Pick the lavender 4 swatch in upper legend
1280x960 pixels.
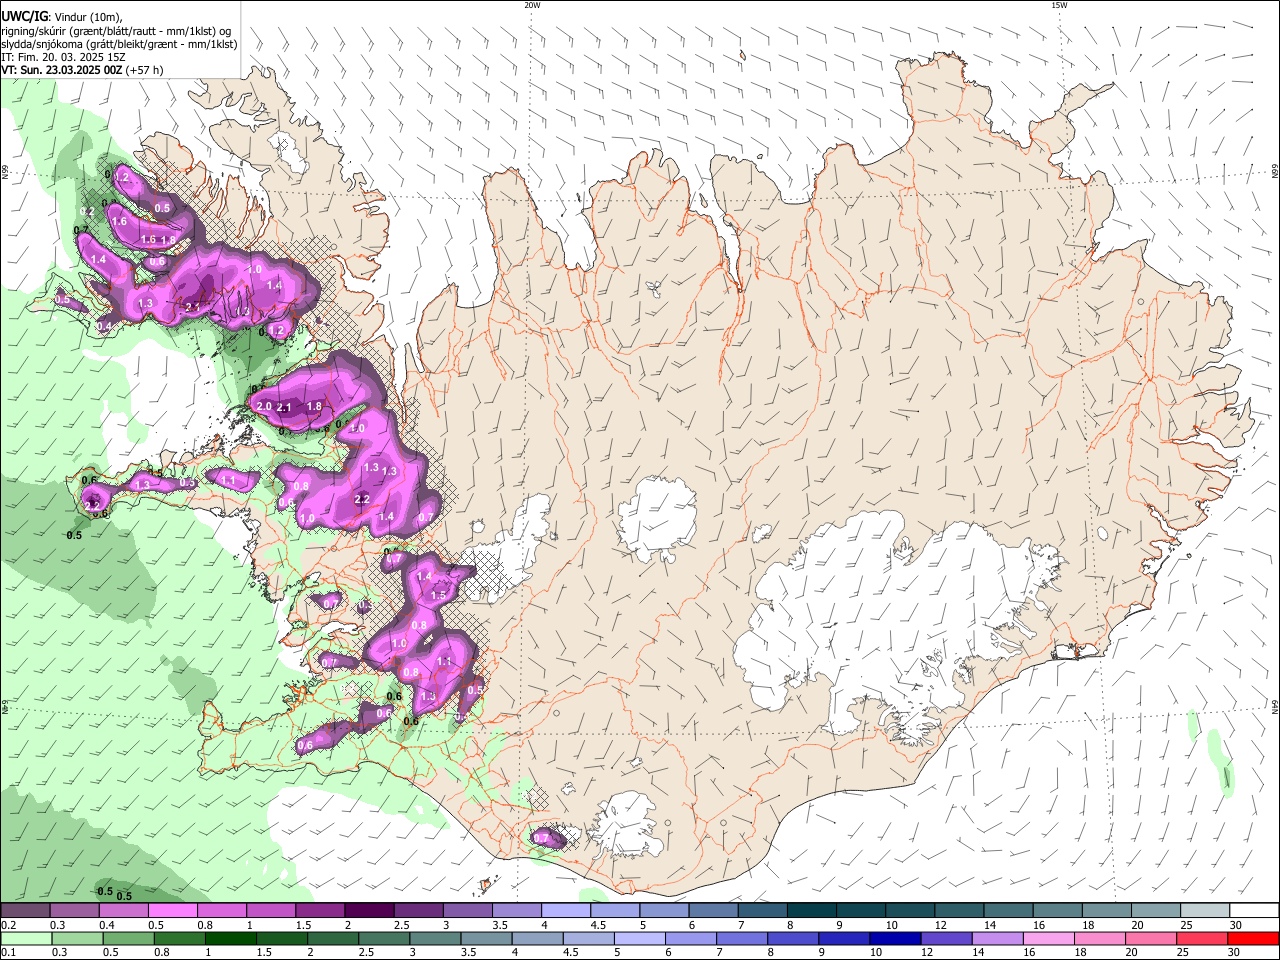pos(565,910)
